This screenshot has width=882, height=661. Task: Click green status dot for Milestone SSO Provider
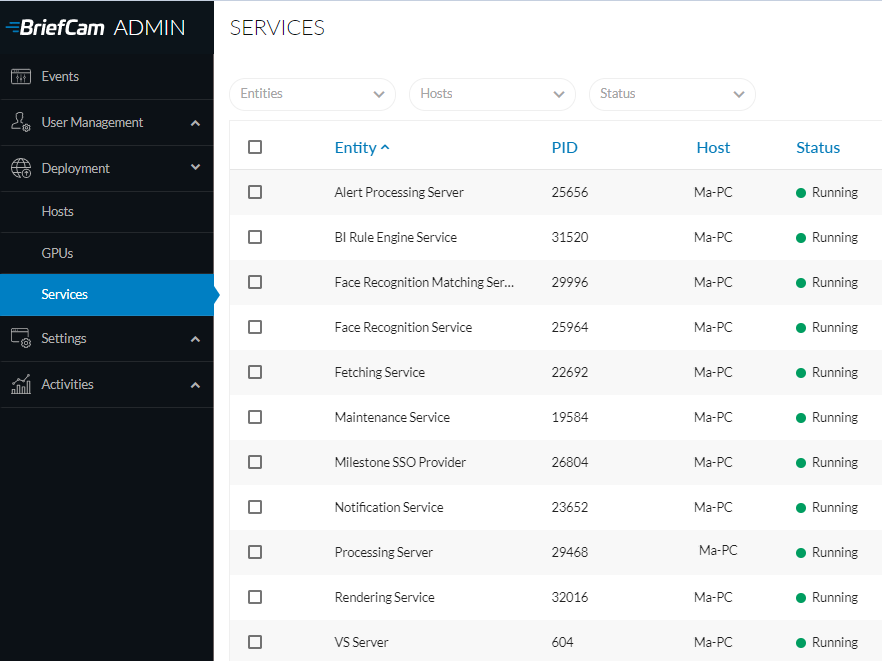pyautogui.click(x=801, y=463)
